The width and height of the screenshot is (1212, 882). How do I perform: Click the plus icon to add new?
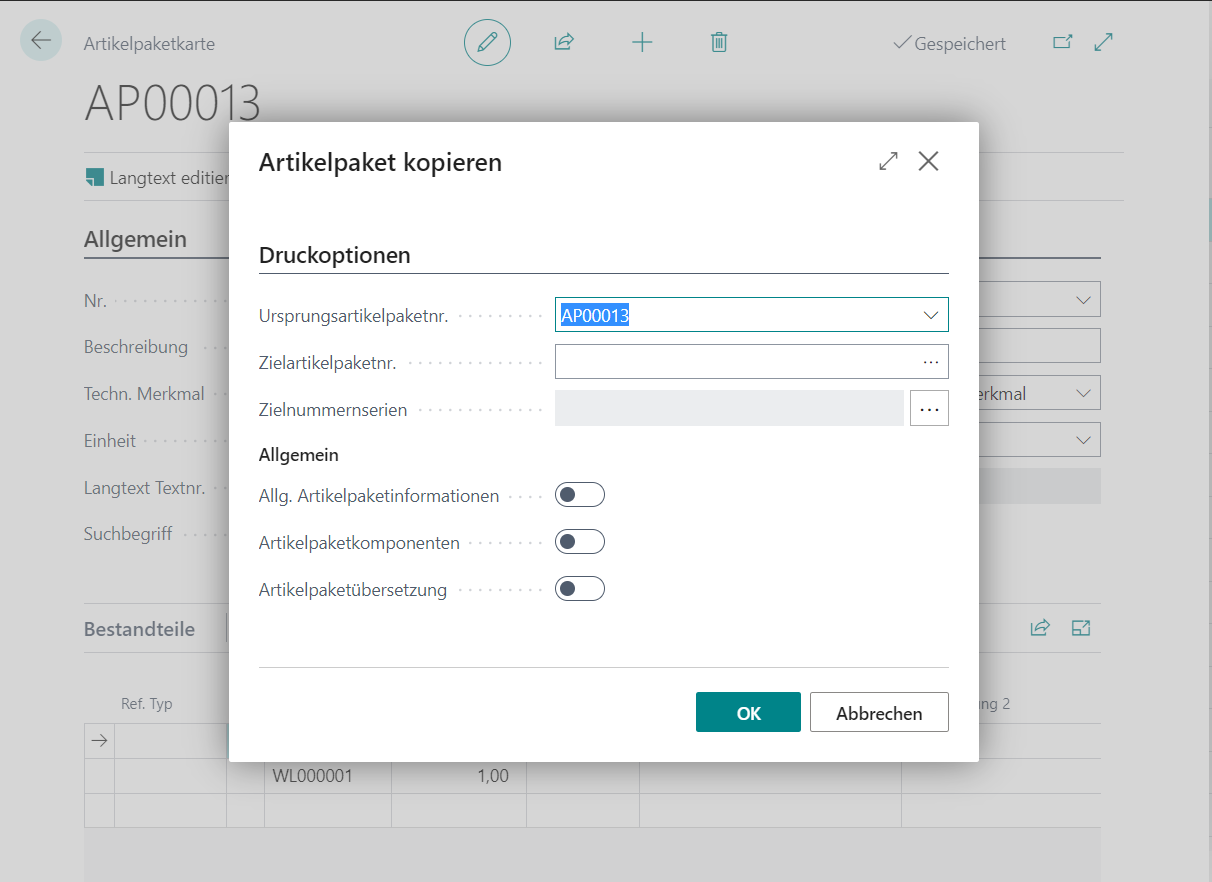click(x=642, y=42)
